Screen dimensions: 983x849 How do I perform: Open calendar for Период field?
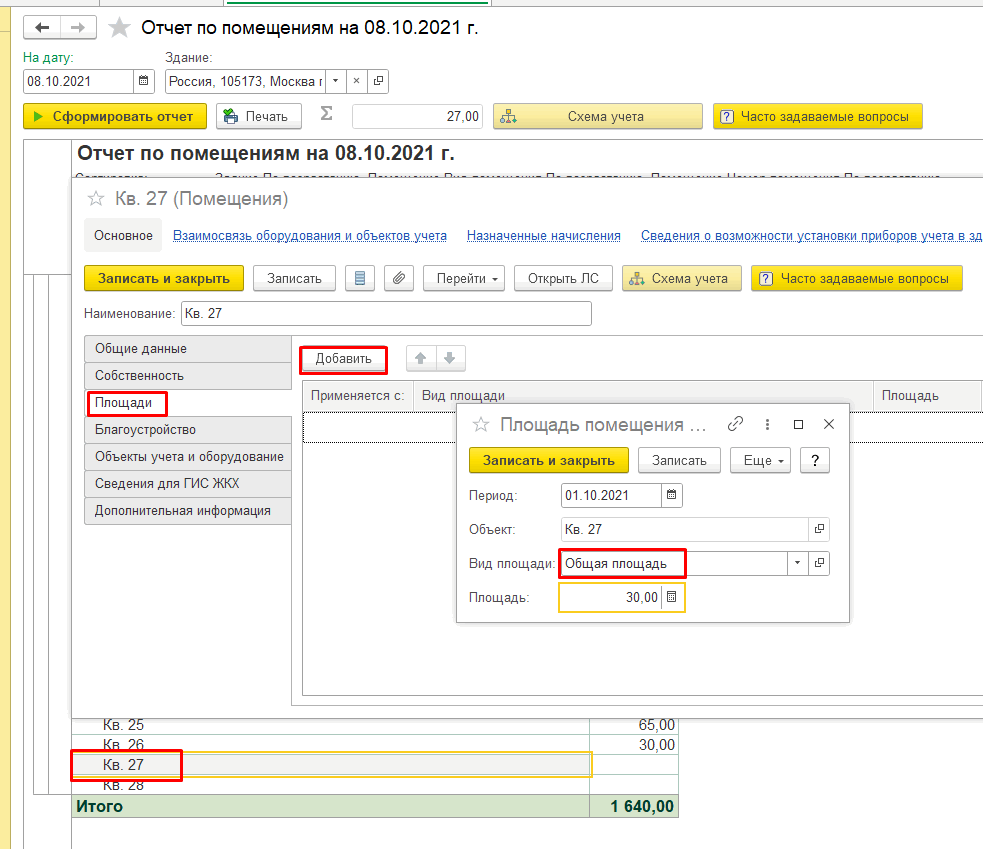[672, 495]
